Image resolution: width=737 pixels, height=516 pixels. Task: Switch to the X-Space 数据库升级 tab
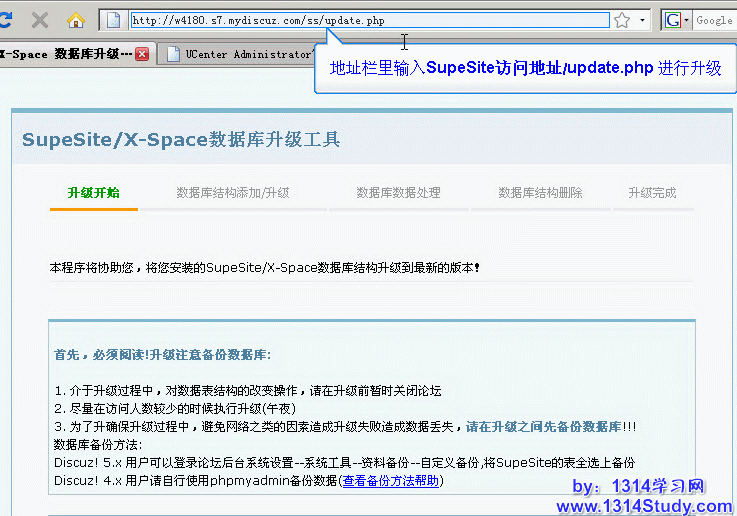tap(65, 54)
